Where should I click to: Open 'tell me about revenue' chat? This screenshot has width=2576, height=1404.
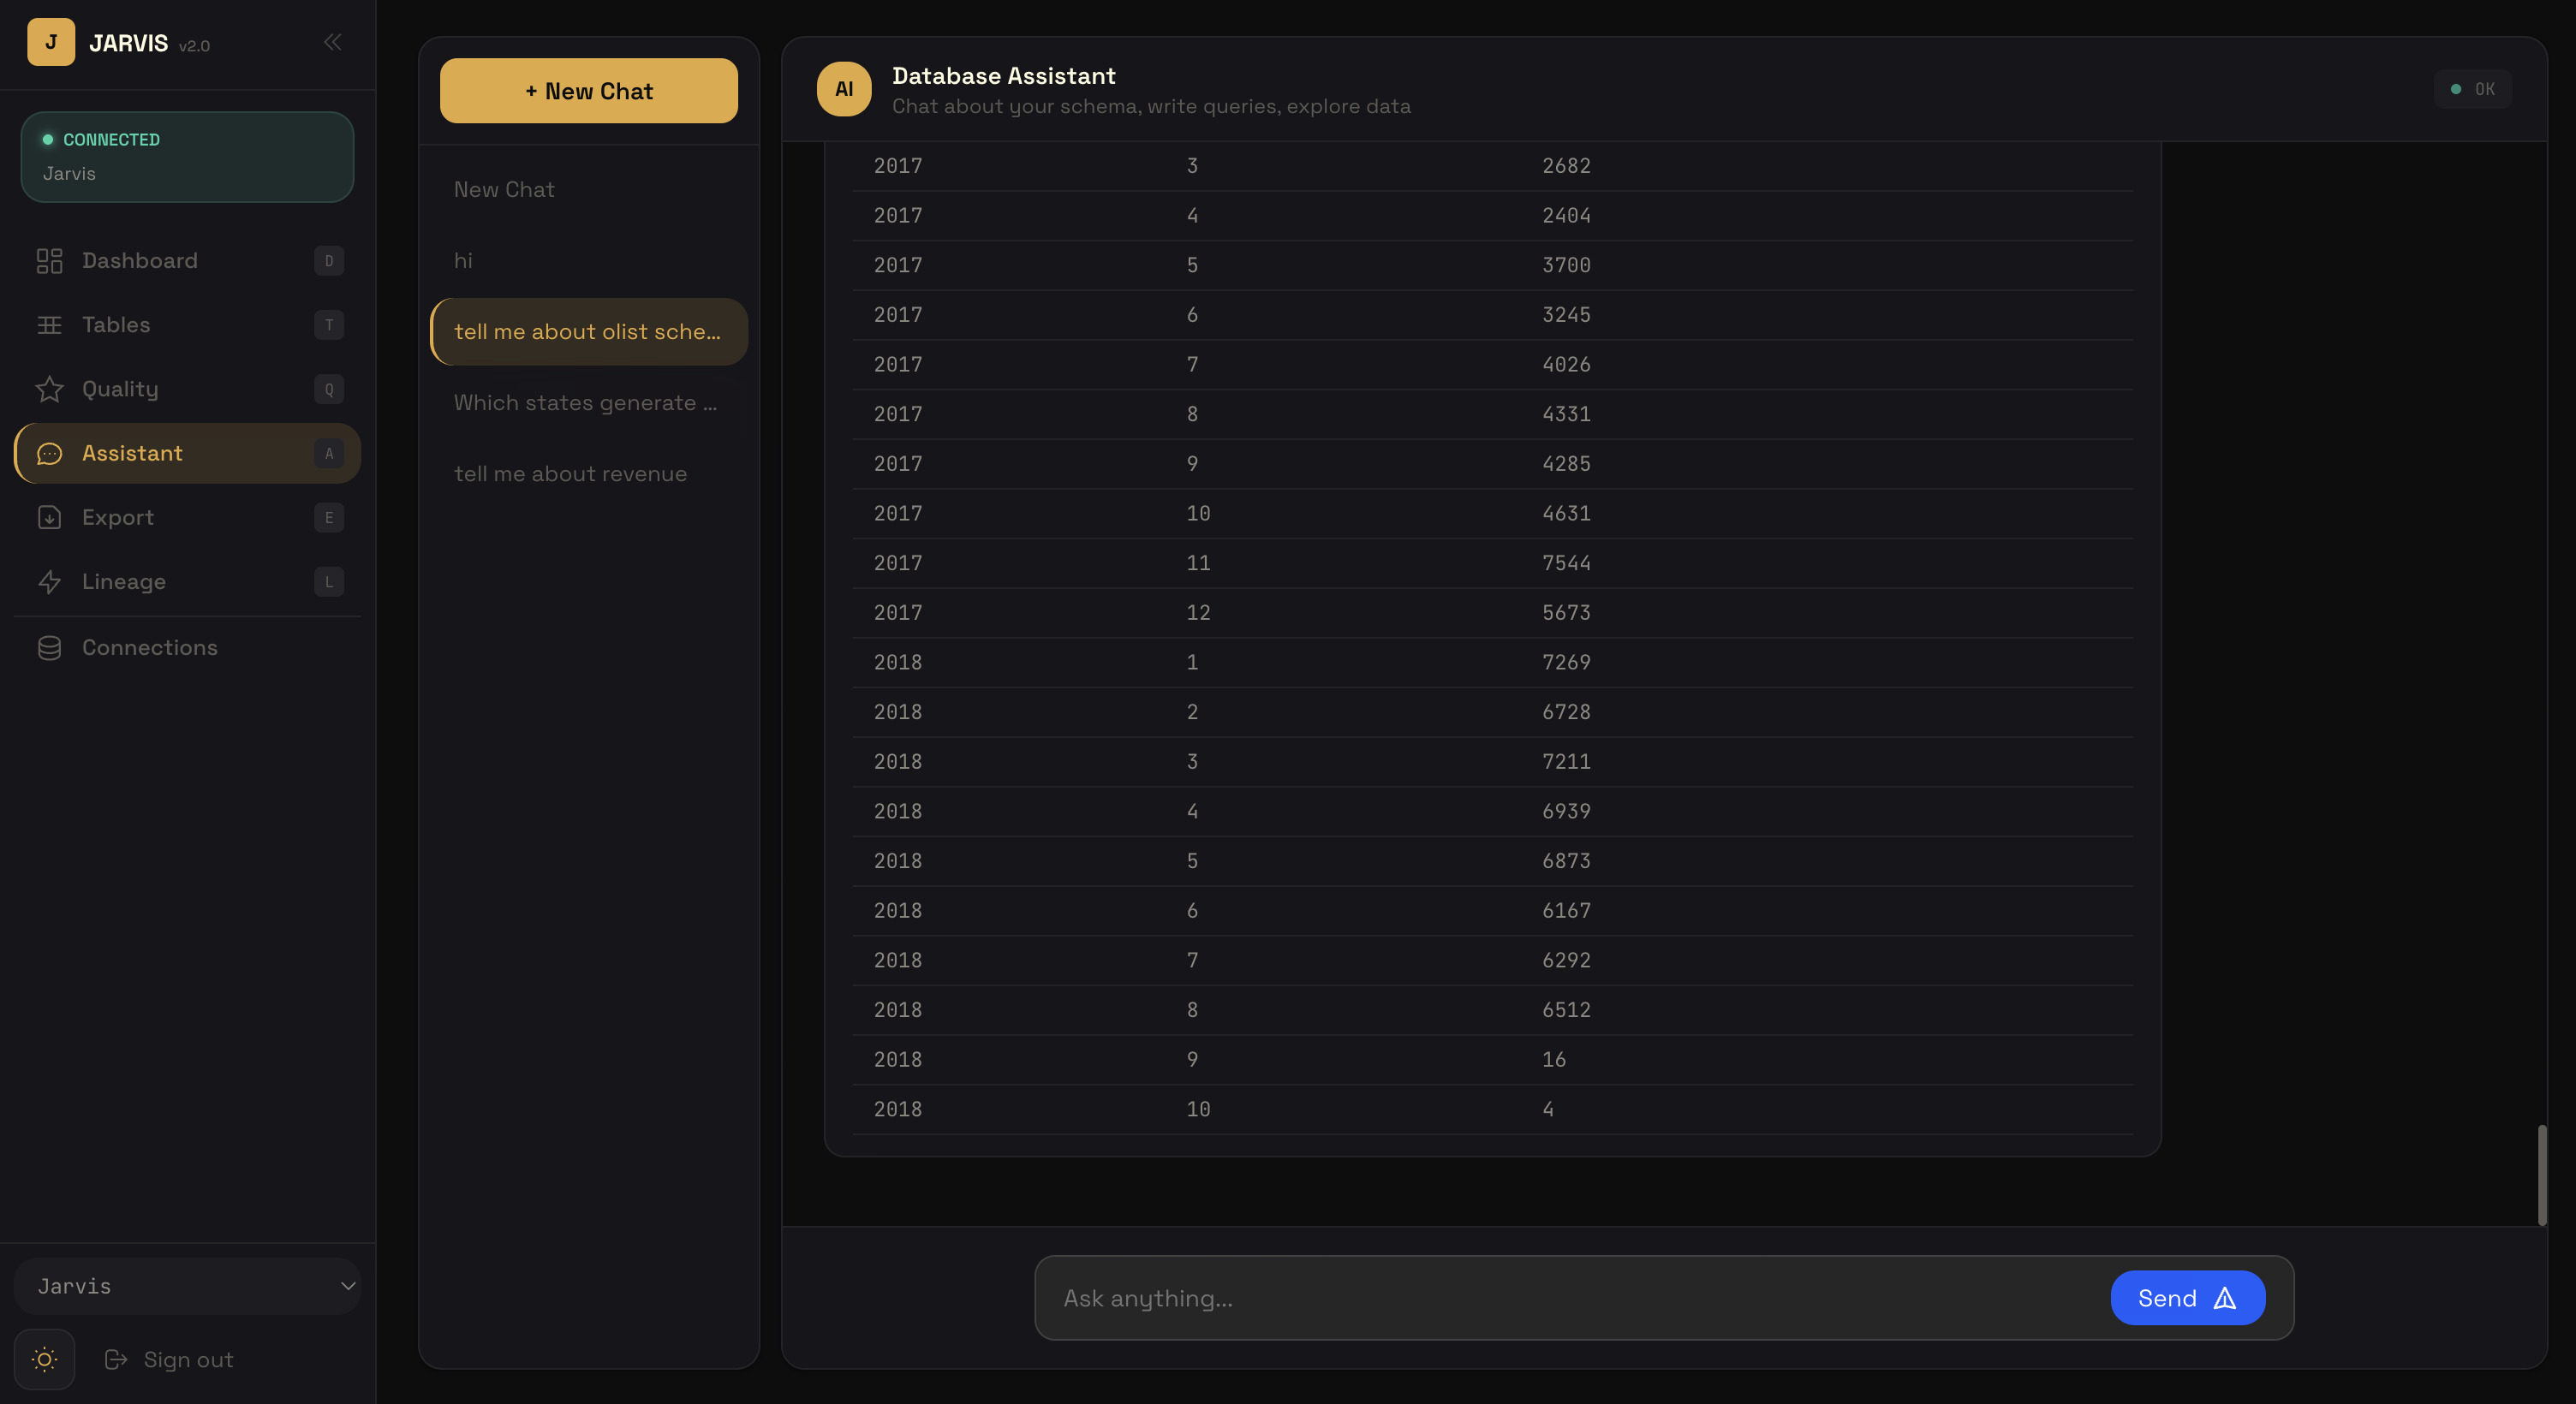[589, 474]
